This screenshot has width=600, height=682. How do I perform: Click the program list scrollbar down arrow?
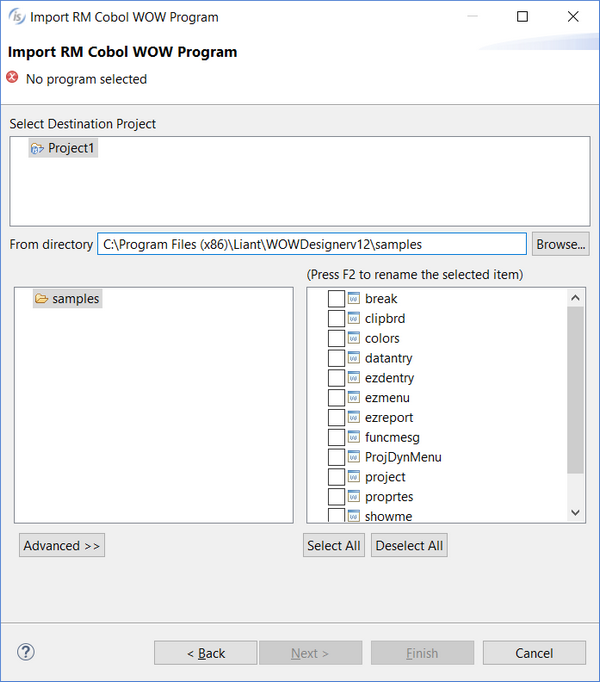pos(575,512)
